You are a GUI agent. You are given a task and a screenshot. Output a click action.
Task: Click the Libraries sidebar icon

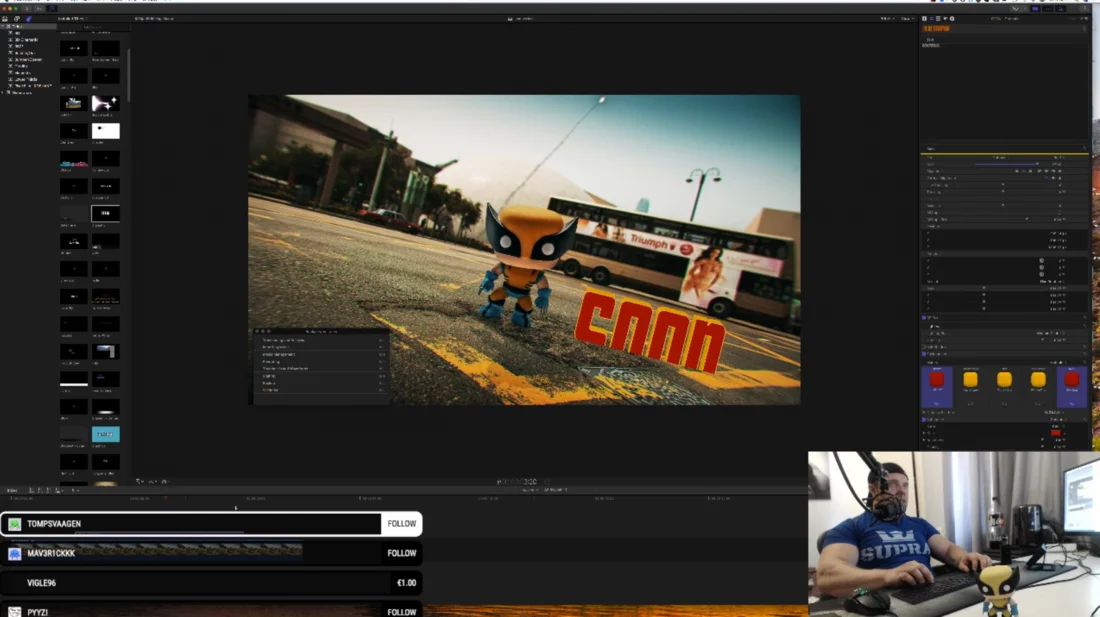point(7,18)
